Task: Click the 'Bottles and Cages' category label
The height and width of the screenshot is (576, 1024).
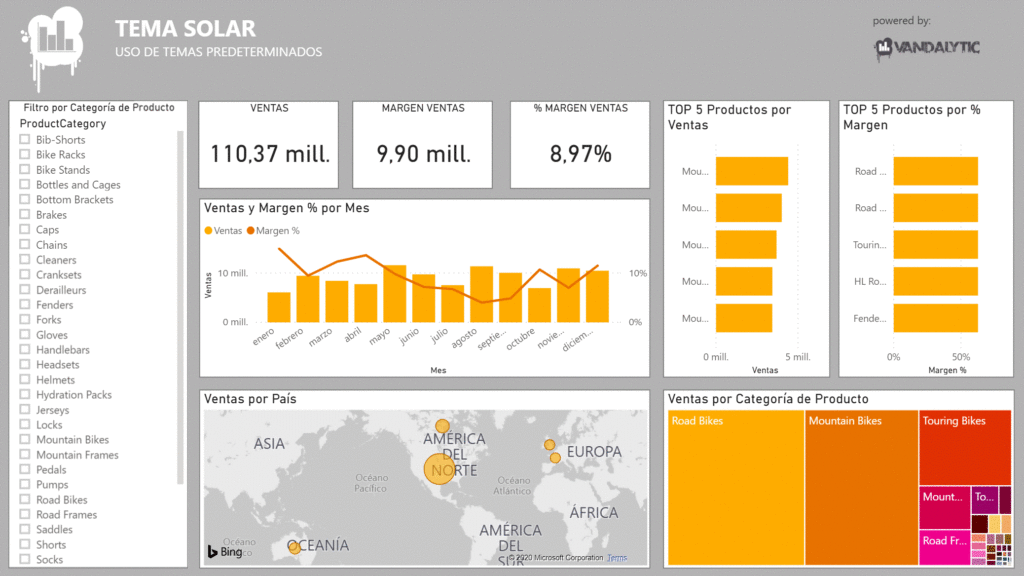Action: [78, 185]
